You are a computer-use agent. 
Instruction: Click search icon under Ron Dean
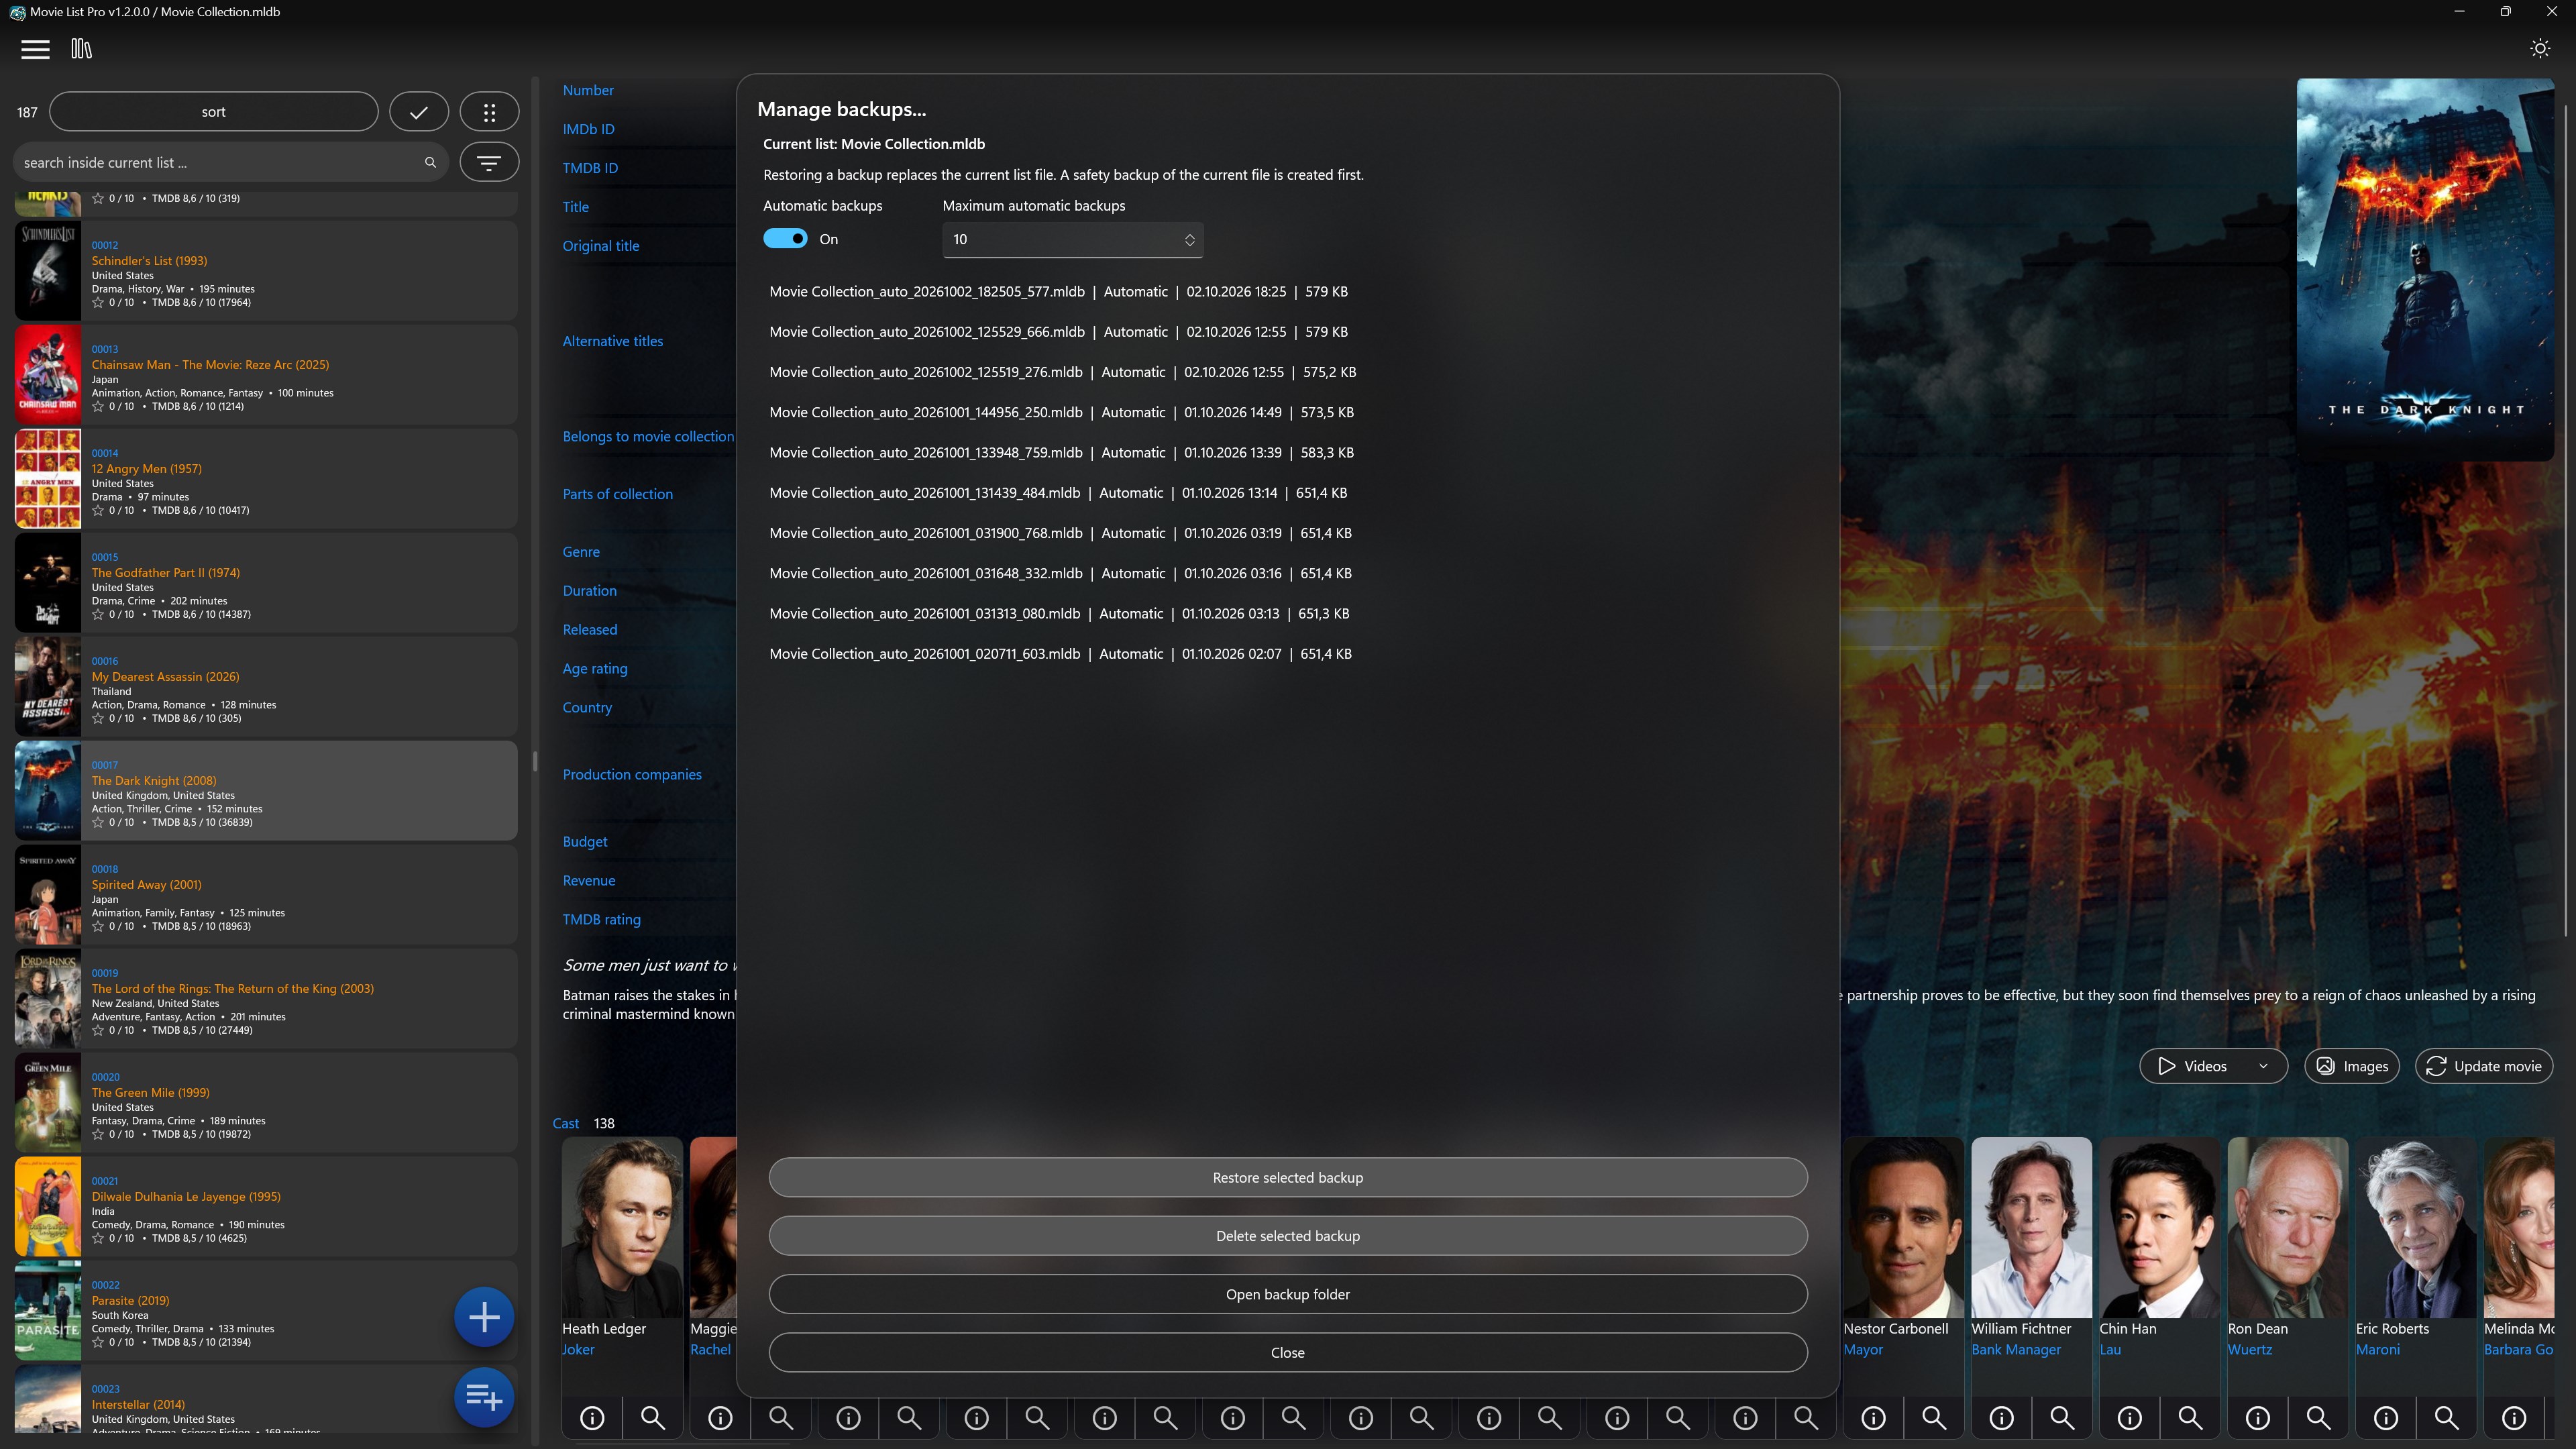2318,1418
